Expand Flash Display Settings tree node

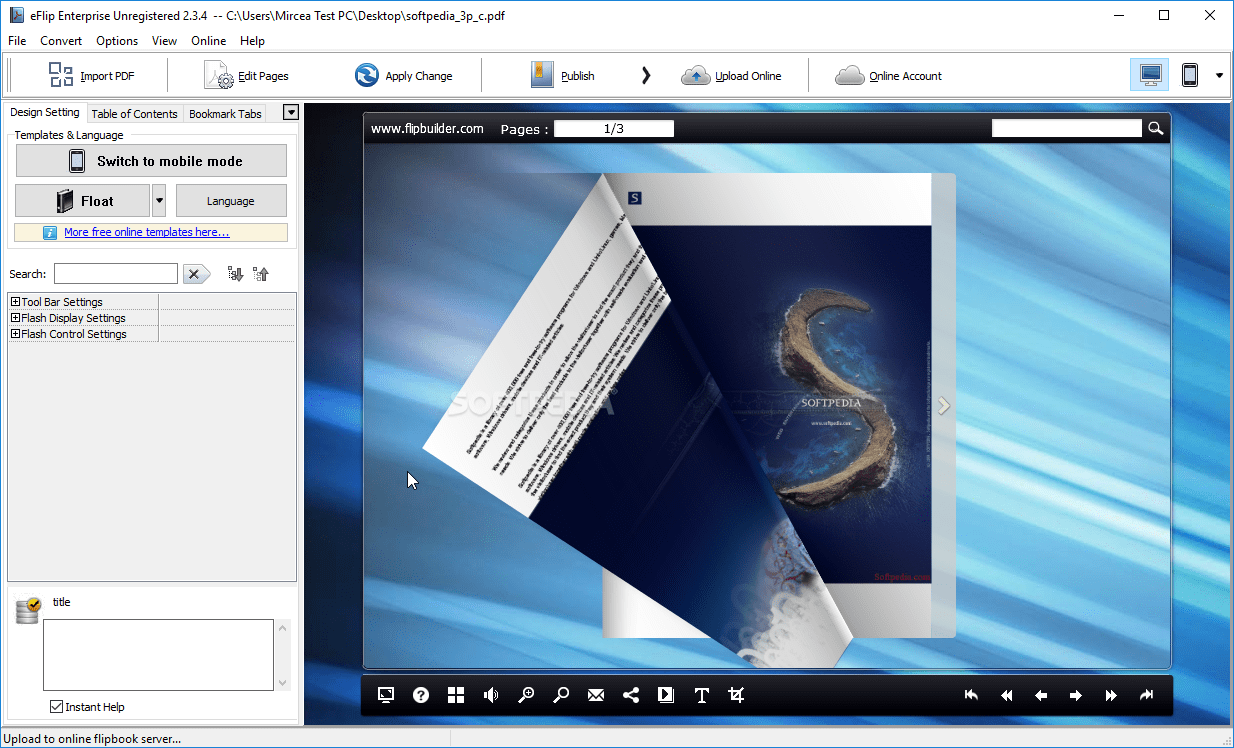(x=15, y=318)
